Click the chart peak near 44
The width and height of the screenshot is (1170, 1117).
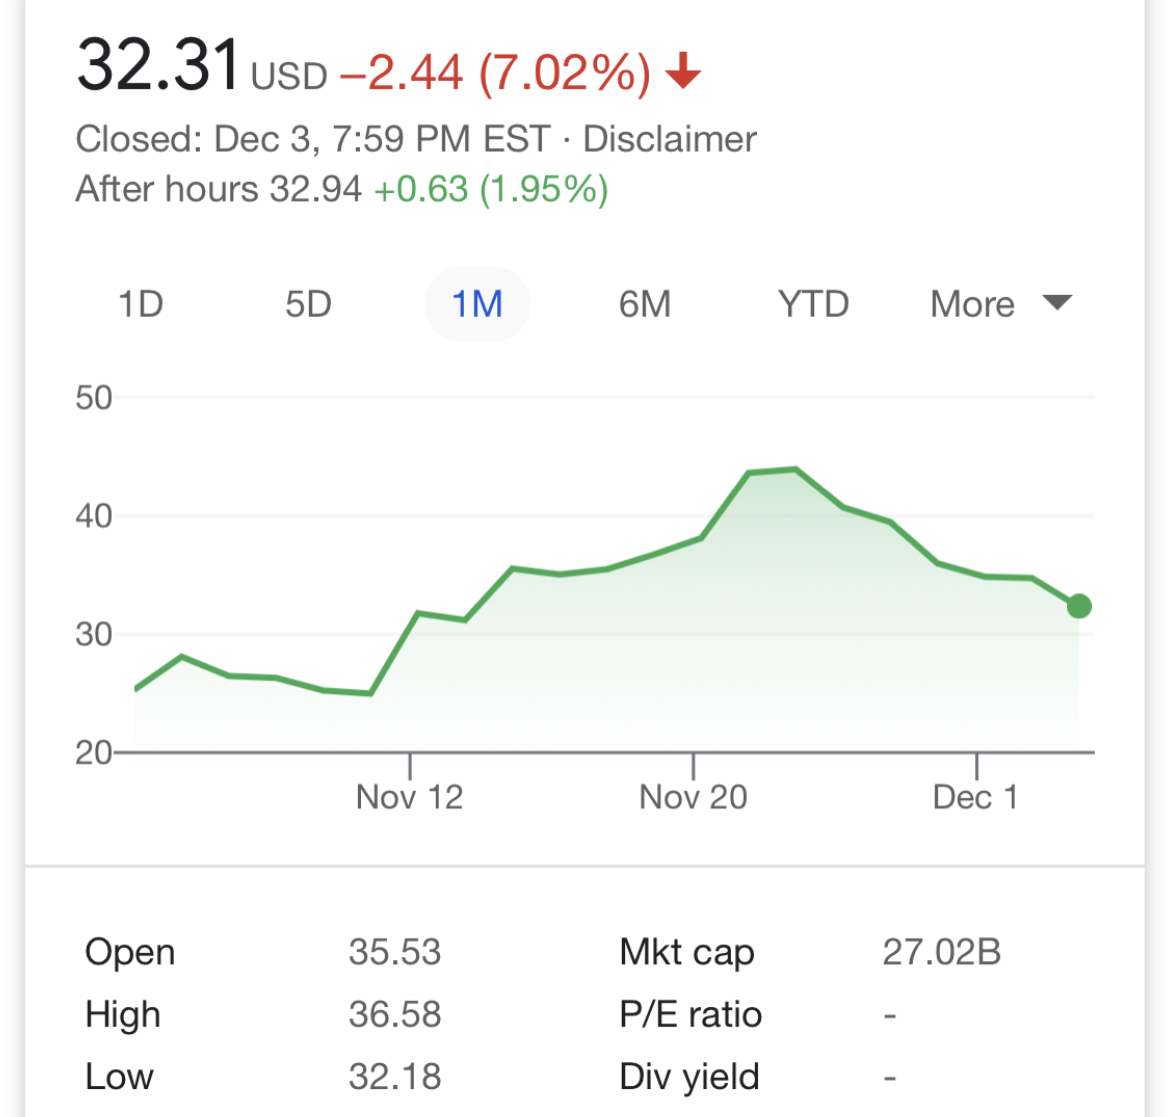click(x=795, y=468)
